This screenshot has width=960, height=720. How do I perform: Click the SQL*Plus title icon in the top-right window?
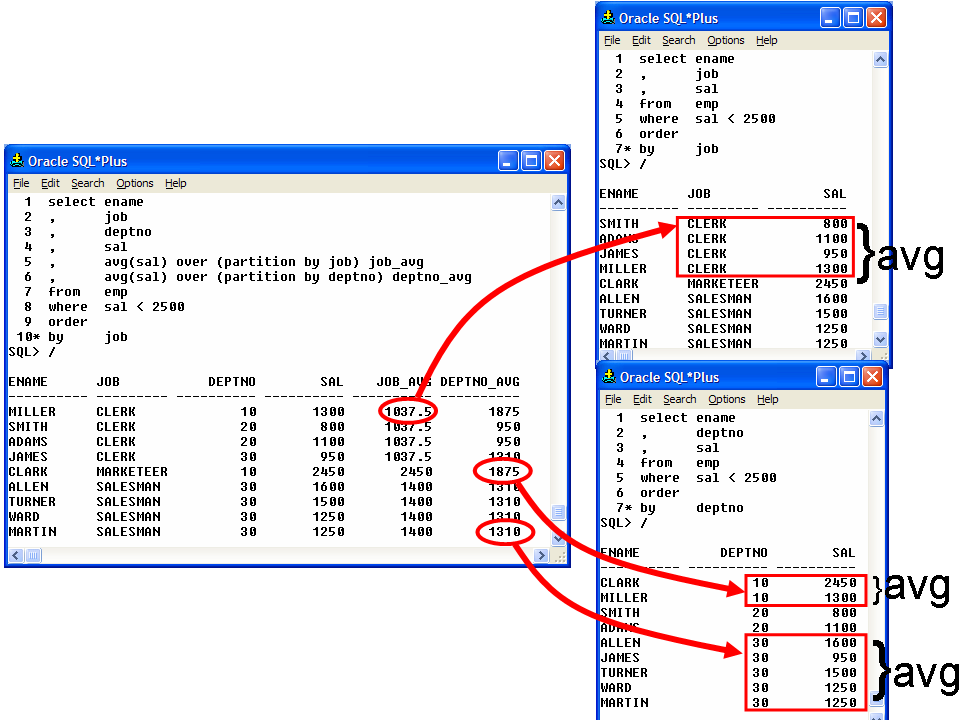608,18
